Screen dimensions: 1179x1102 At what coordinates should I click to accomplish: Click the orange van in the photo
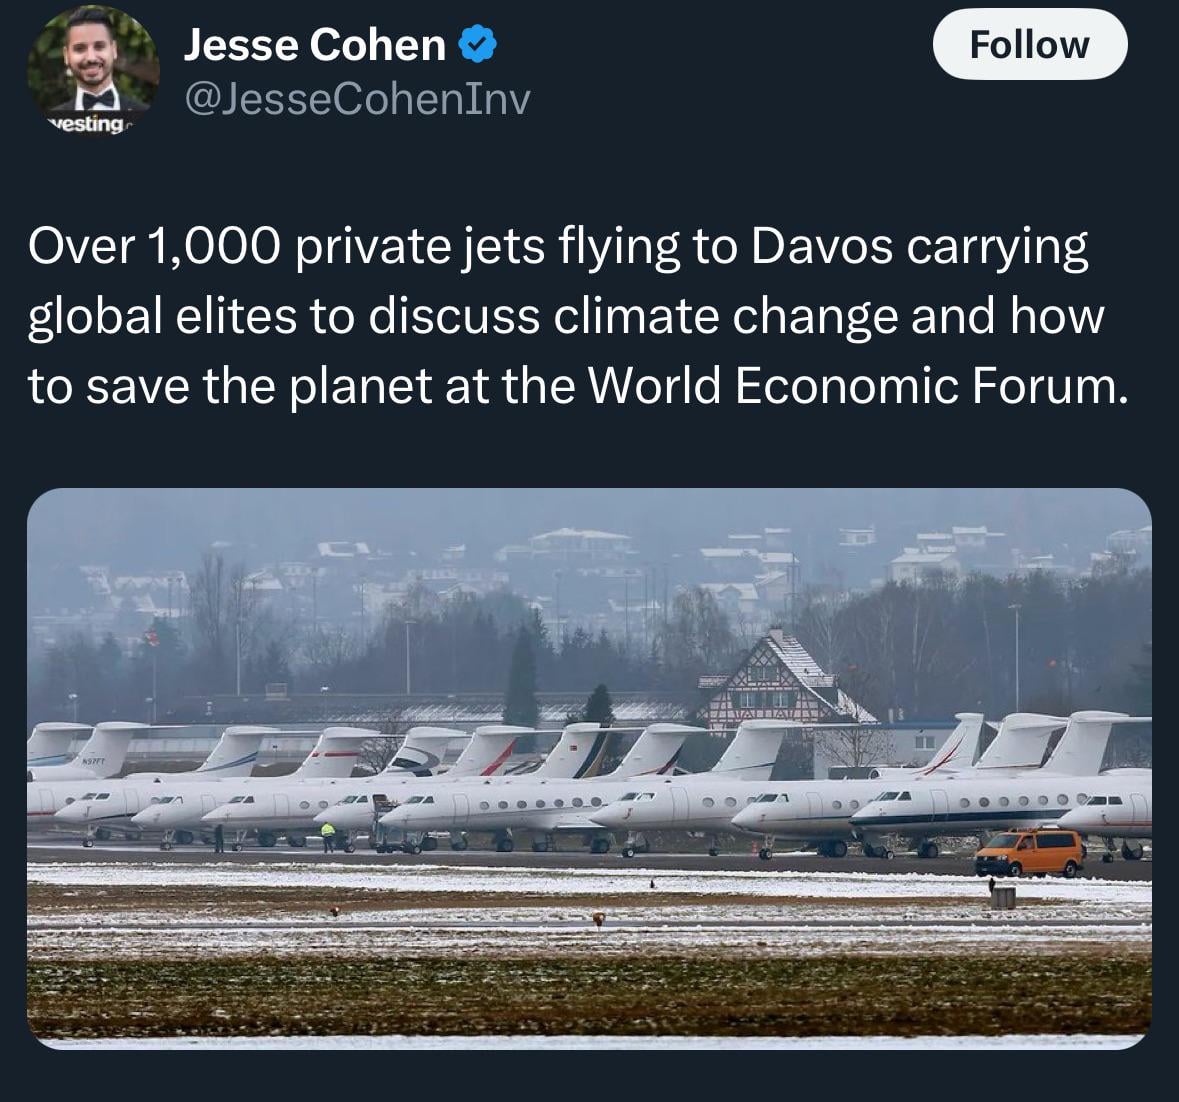(x=1029, y=851)
